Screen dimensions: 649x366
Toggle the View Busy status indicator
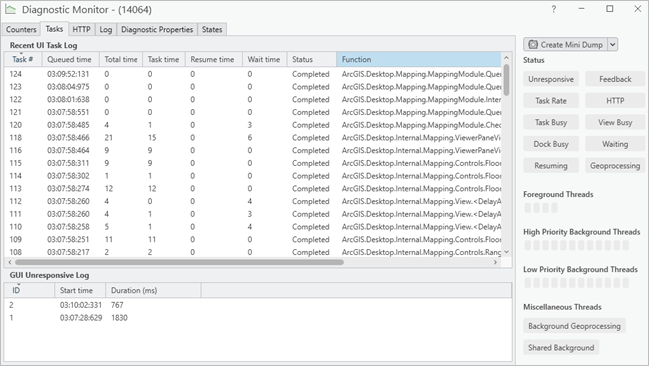coord(615,122)
